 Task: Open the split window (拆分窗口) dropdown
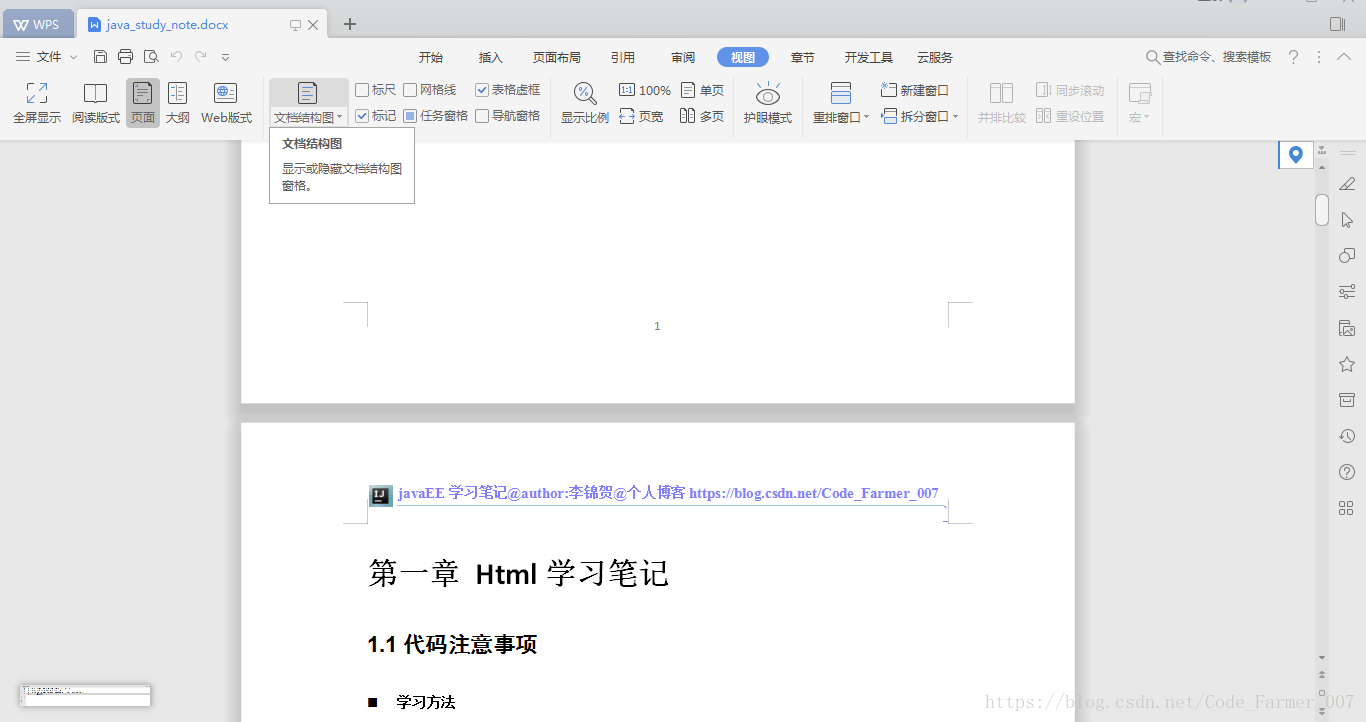pyautogui.click(x=920, y=116)
